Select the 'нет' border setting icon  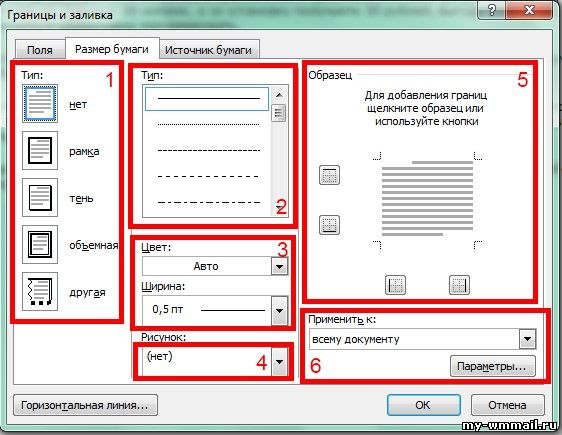coord(40,104)
